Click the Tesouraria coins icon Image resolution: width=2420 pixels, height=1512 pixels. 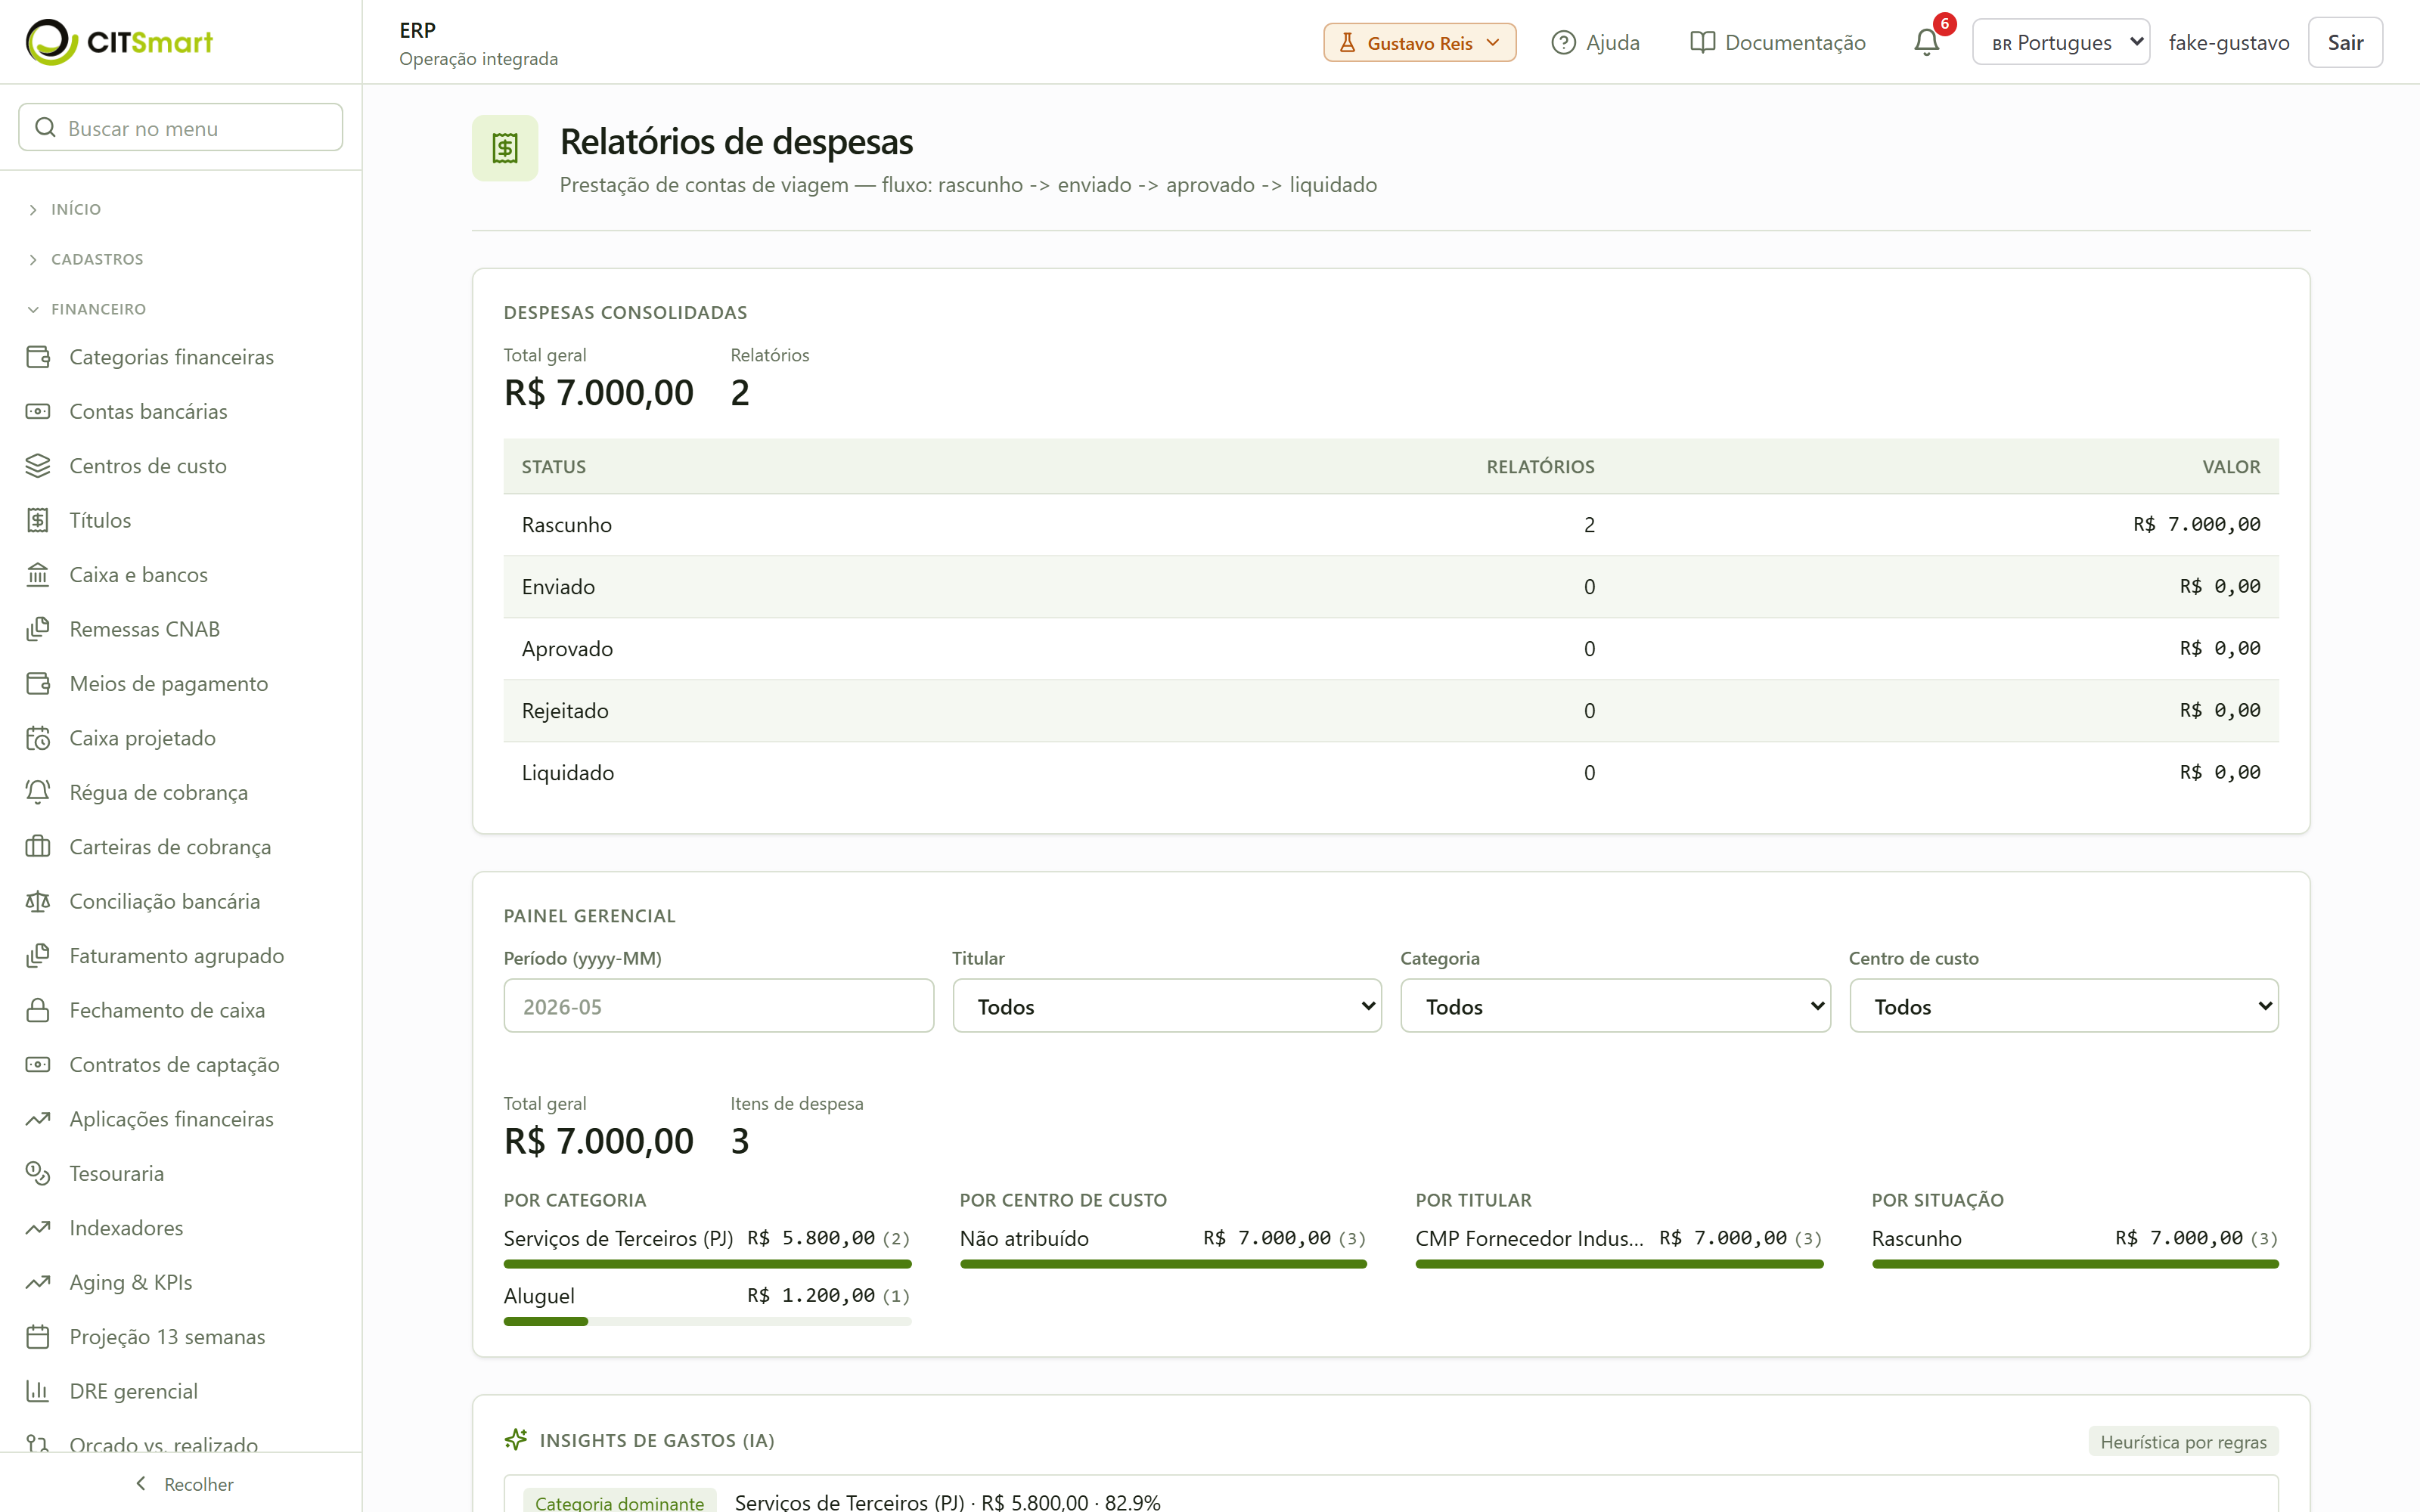[38, 1173]
